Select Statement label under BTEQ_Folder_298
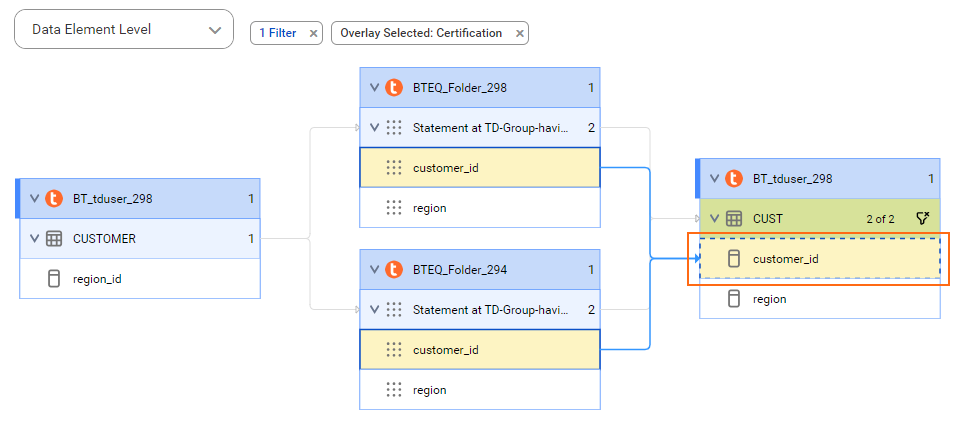This screenshot has width=962, height=425. point(491,128)
